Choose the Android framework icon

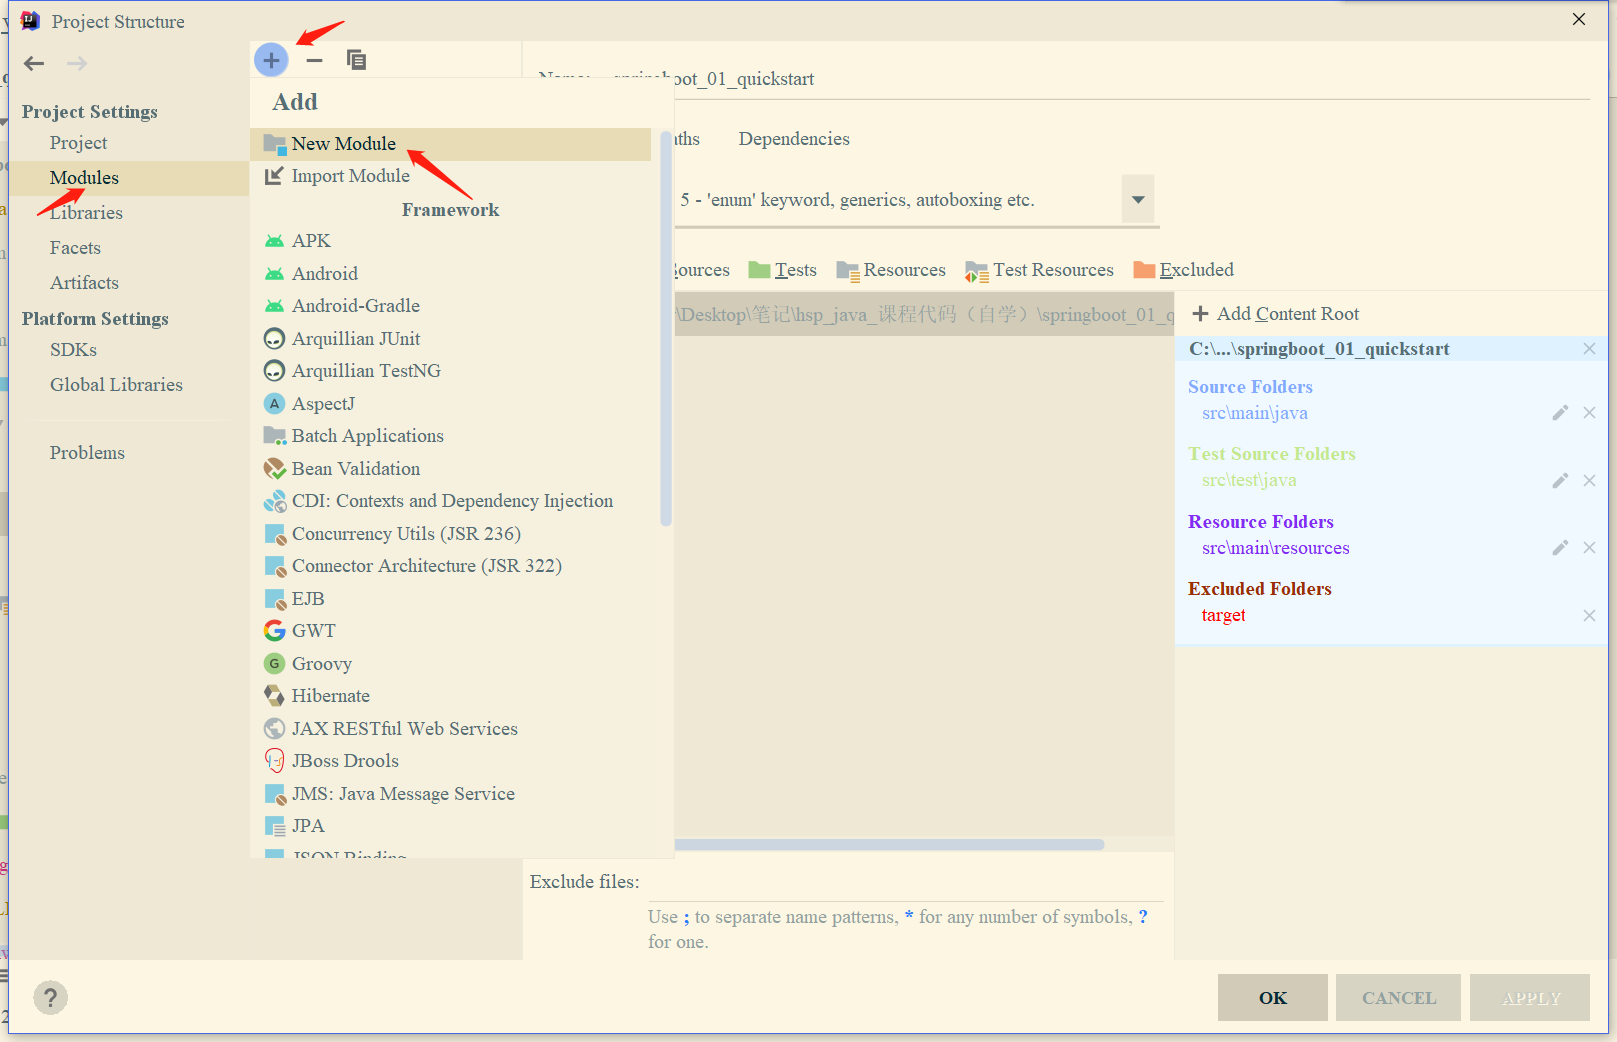274,274
